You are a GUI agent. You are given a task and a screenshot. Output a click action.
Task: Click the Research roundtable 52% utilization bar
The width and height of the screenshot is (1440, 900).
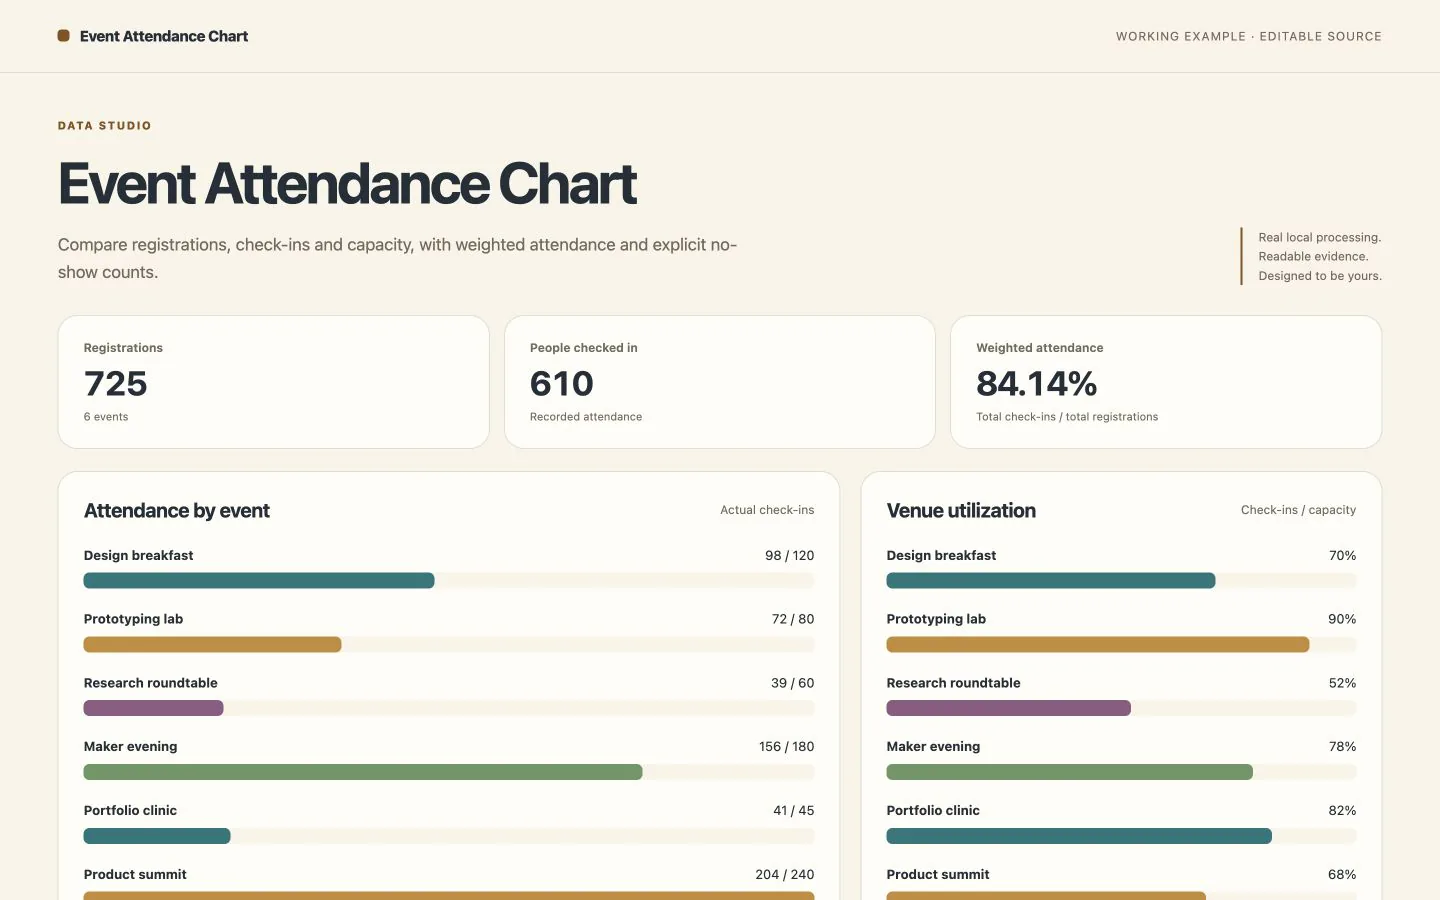coord(1009,708)
